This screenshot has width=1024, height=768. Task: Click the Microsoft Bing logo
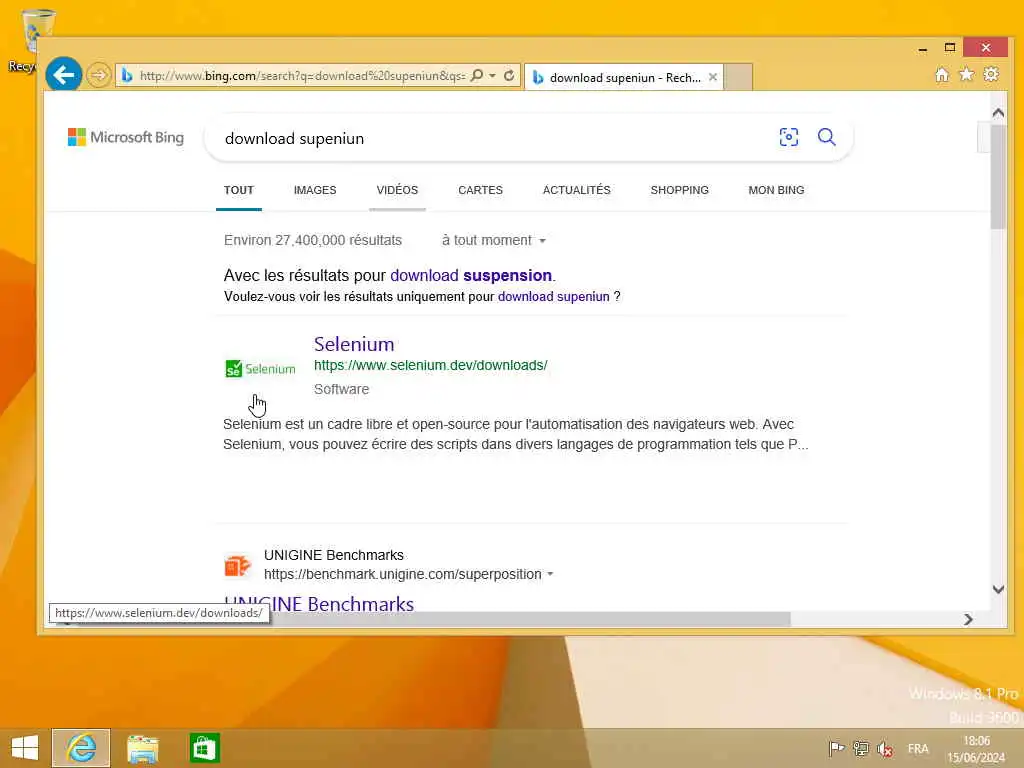pos(126,137)
